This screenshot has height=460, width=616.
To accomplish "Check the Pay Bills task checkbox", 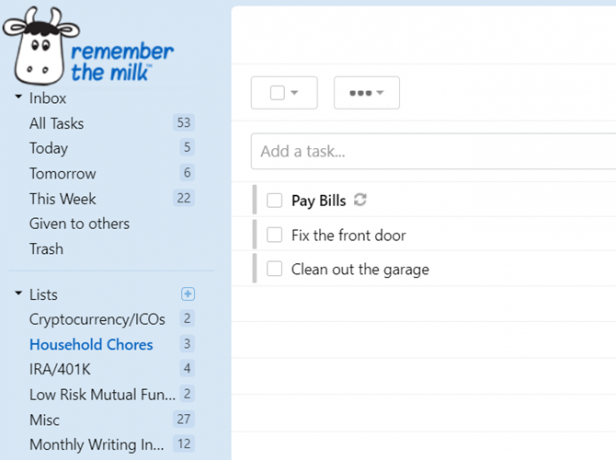I will click(x=274, y=200).
